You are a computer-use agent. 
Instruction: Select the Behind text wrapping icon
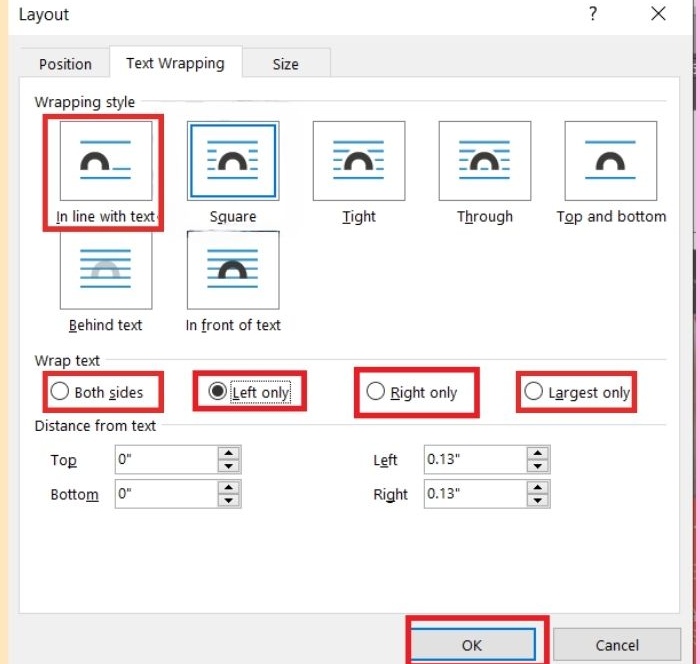coord(106,270)
